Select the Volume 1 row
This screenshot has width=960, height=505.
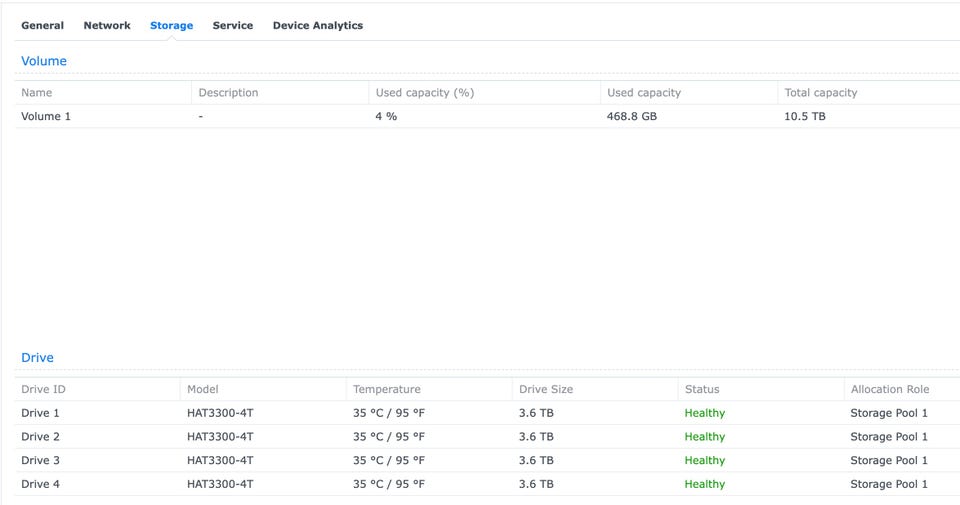46,116
